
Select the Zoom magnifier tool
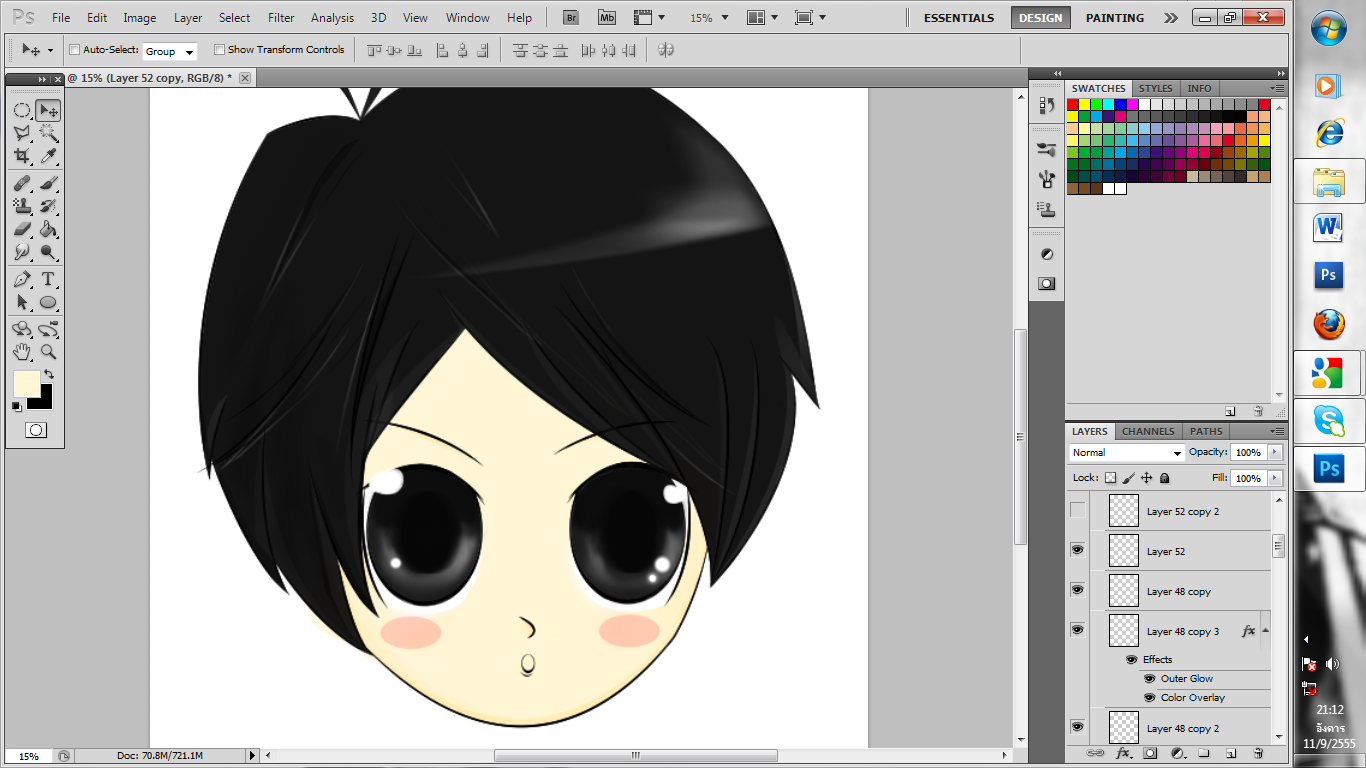(48, 352)
